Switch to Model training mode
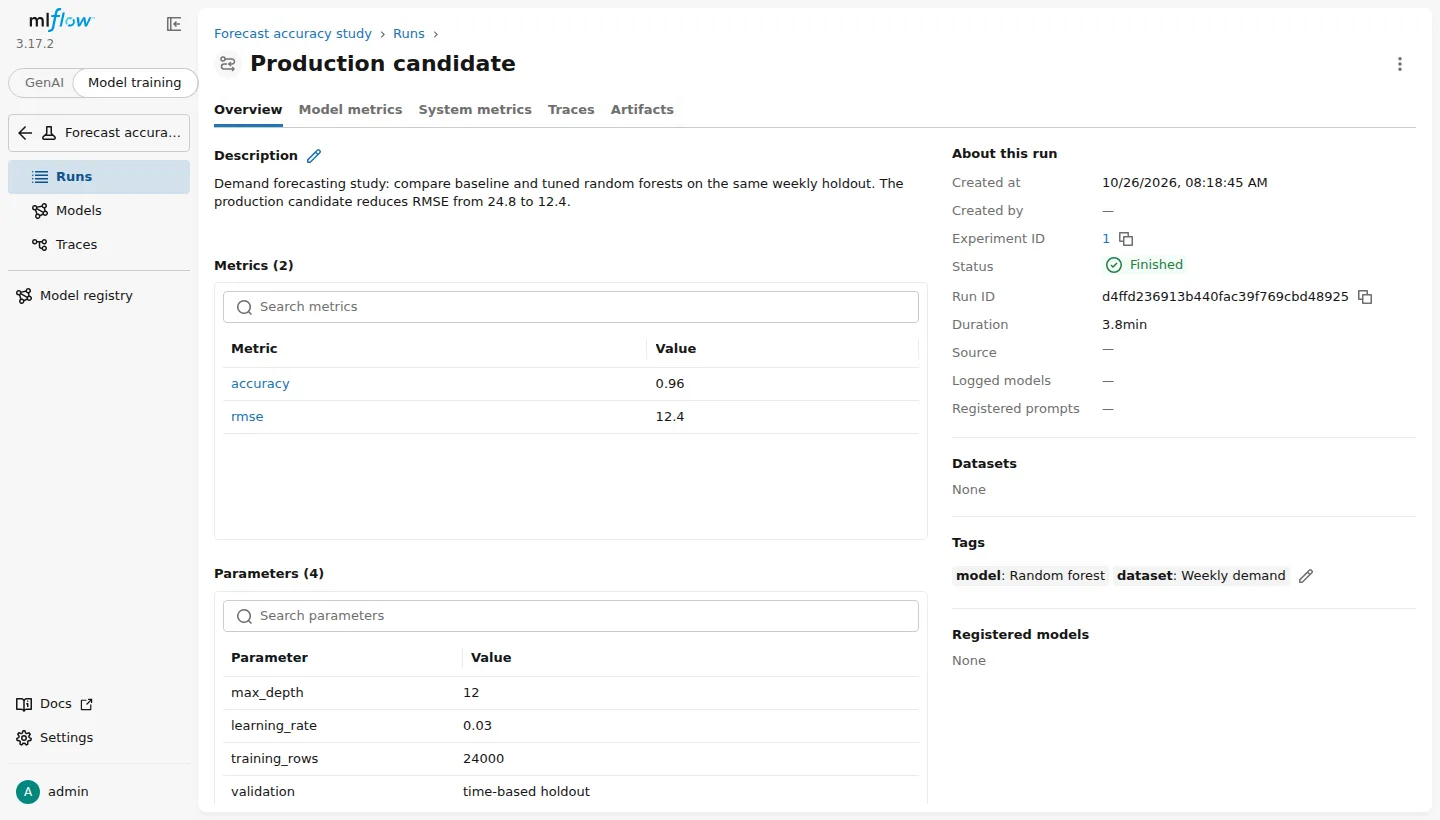Image resolution: width=1440 pixels, height=820 pixels. pyautogui.click(x=135, y=83)
